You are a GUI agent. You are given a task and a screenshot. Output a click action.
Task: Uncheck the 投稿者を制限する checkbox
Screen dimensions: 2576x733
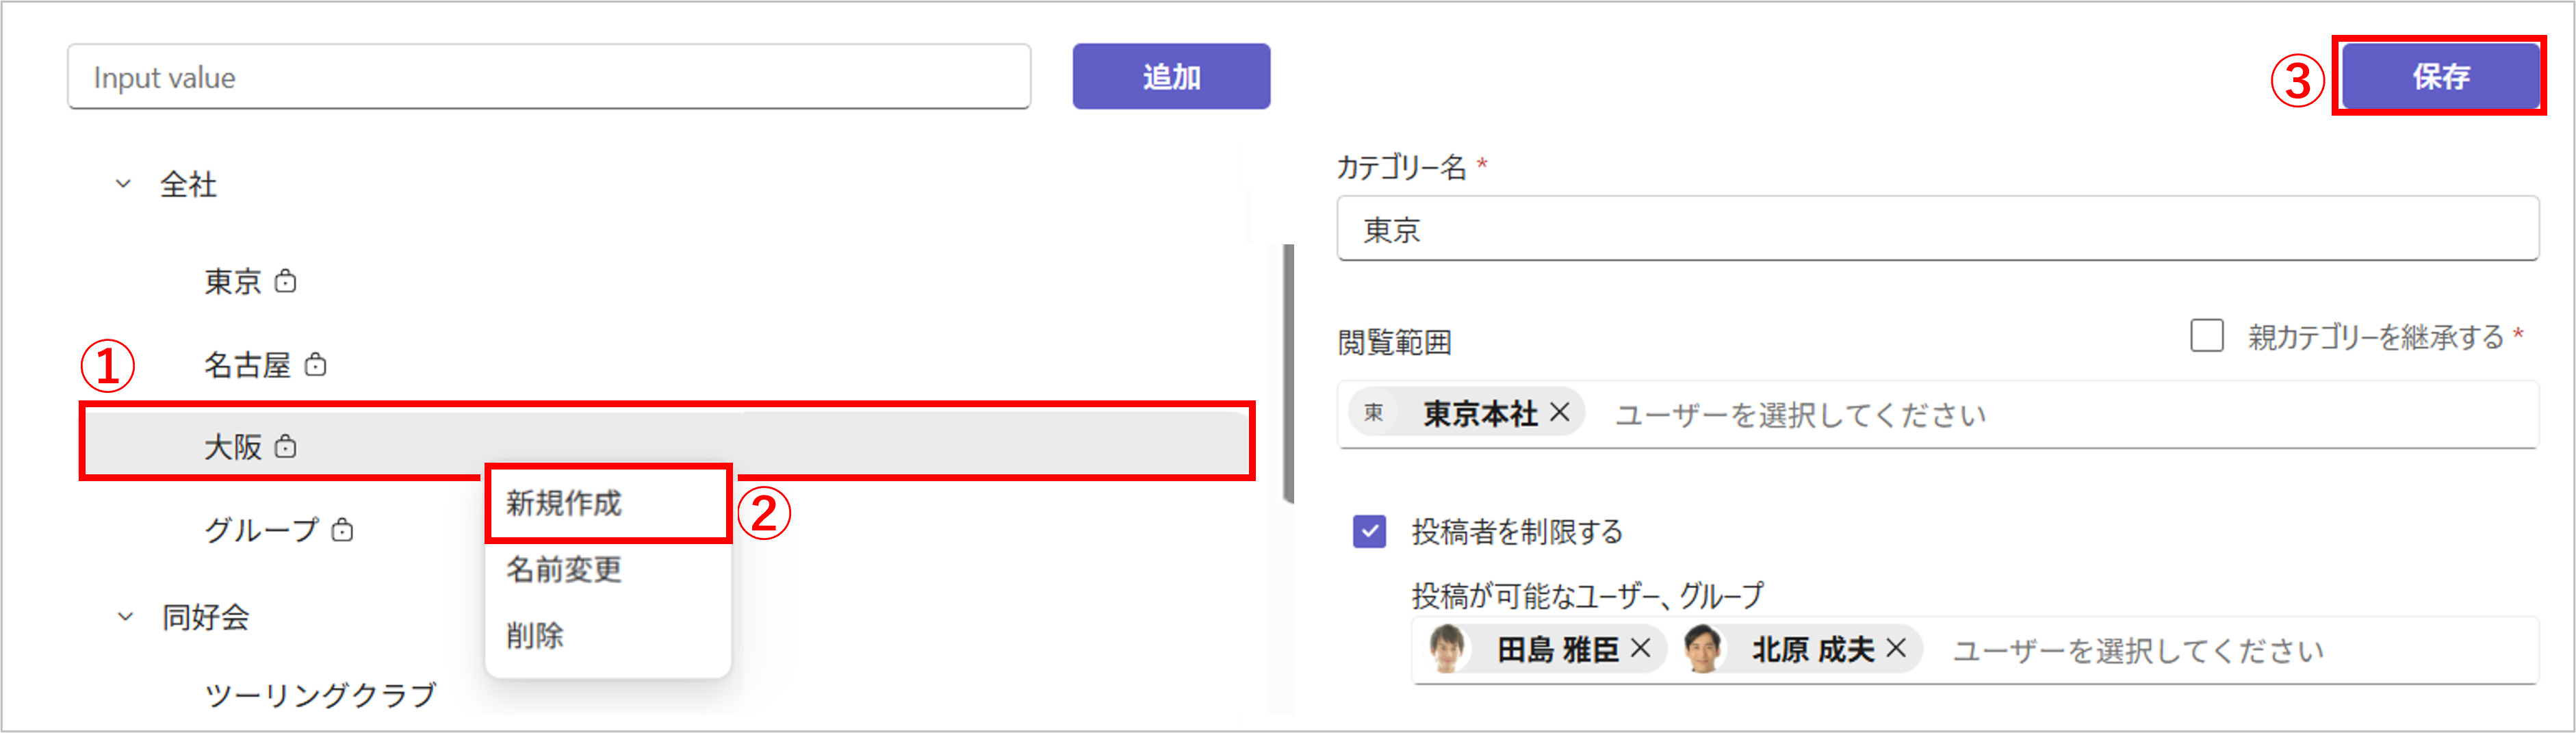point(1369,531)
